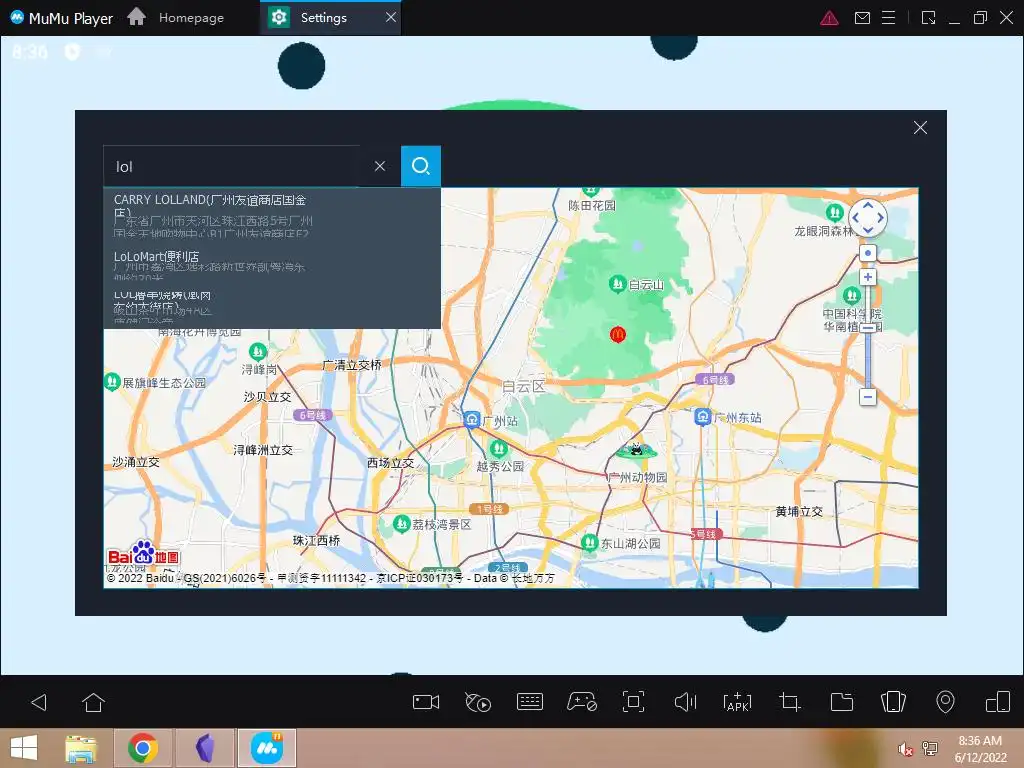Close the Settings tab
1024x768 pixels.
[391, 17]
